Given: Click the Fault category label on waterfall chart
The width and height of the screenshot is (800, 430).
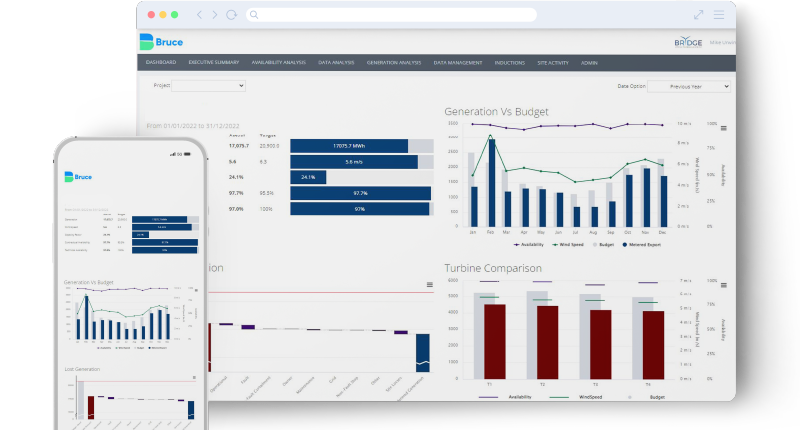Looking at the screenshot, I should click(245, 380).
